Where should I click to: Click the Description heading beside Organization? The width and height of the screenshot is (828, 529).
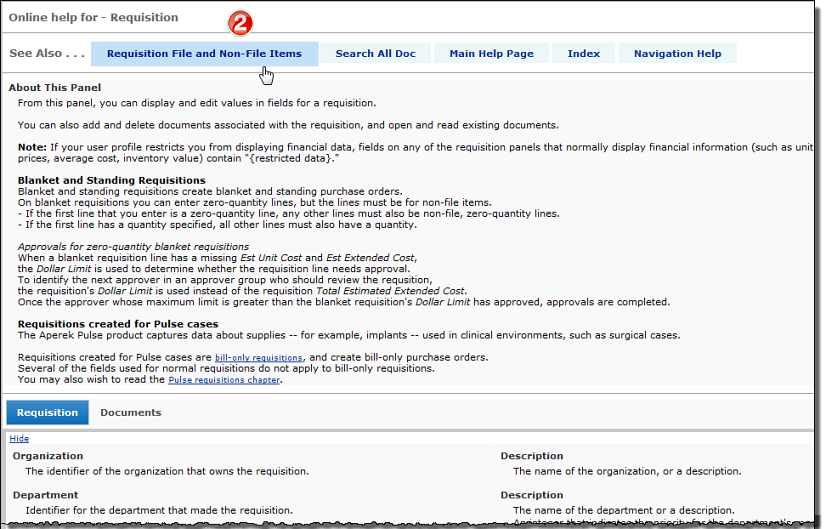click(532, 456)
